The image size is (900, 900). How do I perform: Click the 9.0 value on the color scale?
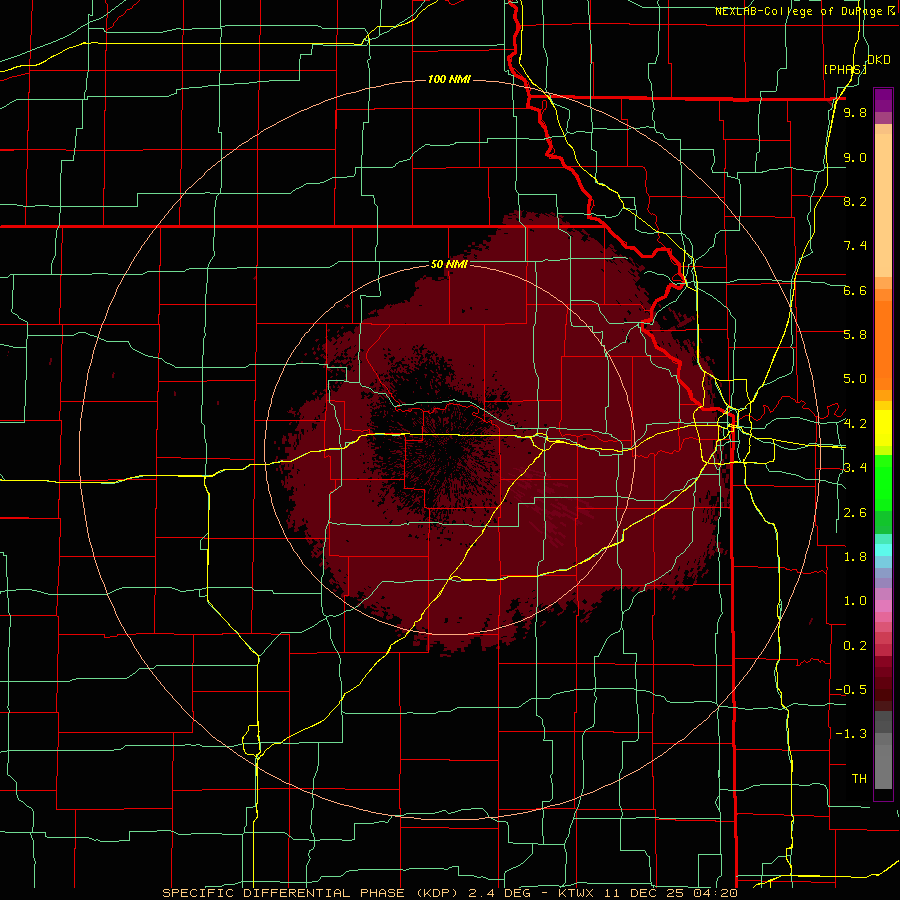(x=855, y=157)
